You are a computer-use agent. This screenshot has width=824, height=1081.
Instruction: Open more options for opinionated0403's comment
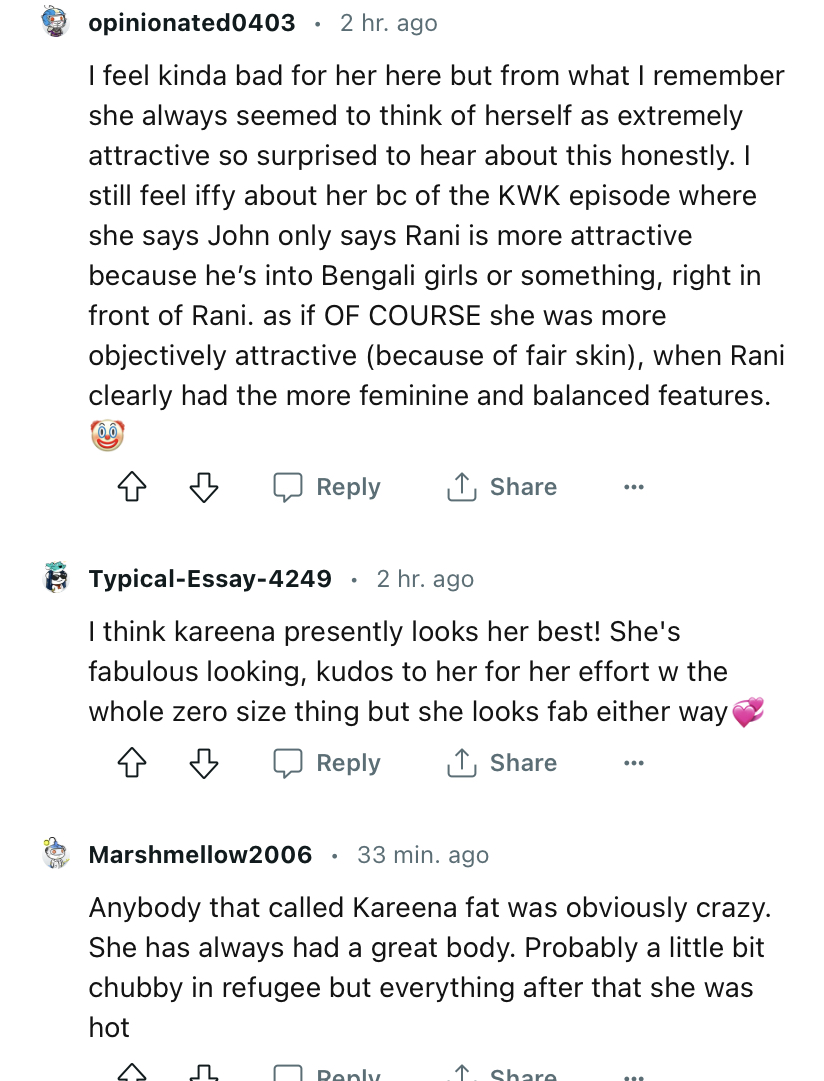pos(633,487)
